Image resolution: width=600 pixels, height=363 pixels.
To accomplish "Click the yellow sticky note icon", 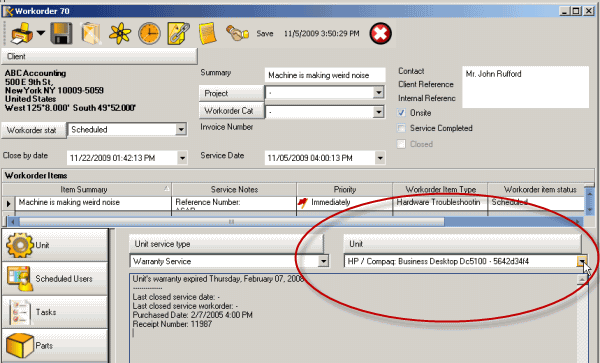I will 207,34.
